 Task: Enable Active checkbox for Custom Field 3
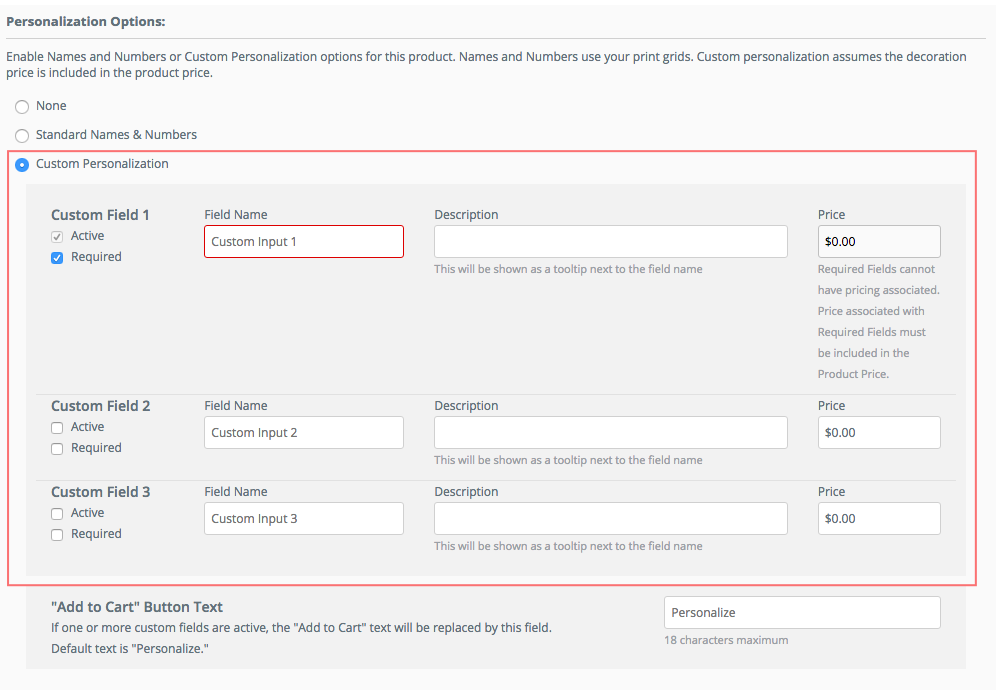[57, 513]
